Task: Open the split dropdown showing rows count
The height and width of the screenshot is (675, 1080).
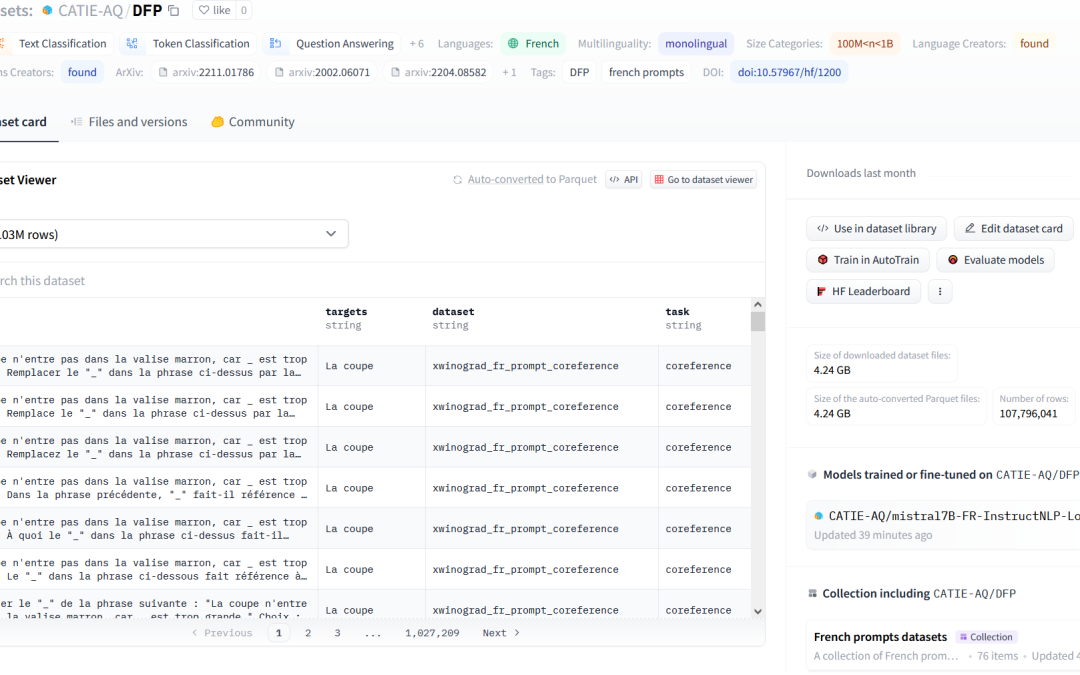Action: (172, 234)
